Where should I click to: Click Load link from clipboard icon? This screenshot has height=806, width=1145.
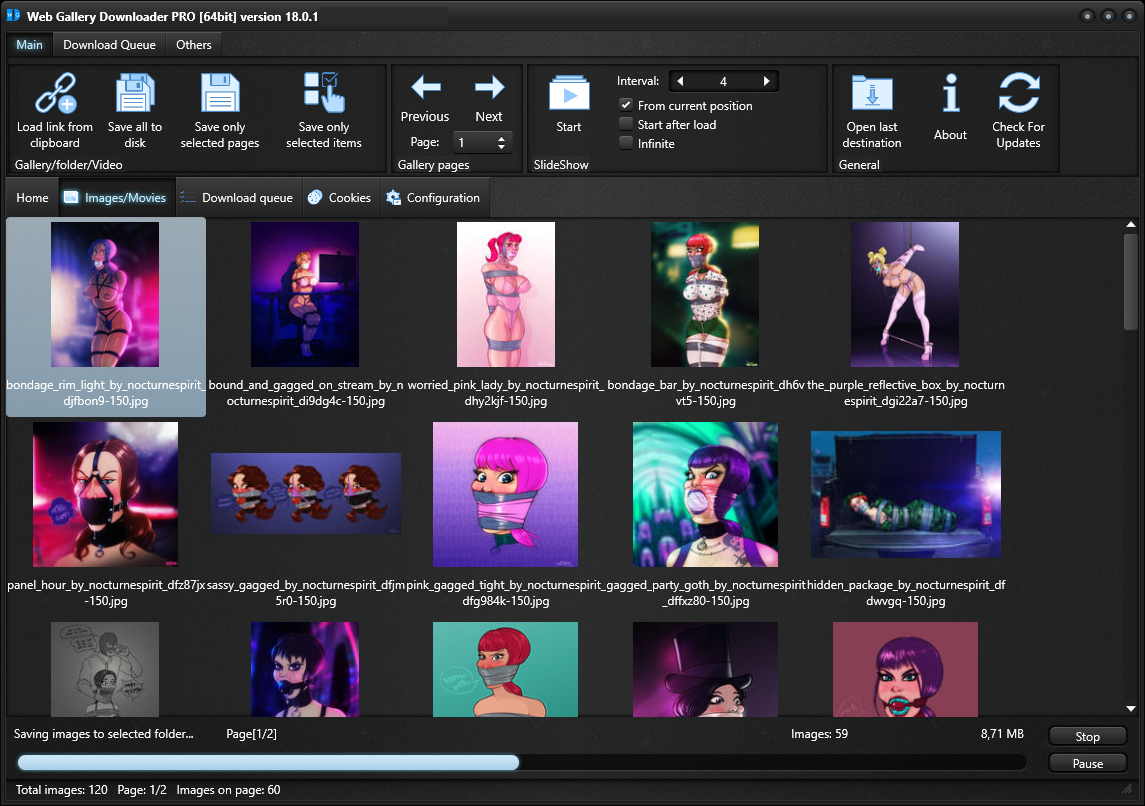[x=56, y=93]
